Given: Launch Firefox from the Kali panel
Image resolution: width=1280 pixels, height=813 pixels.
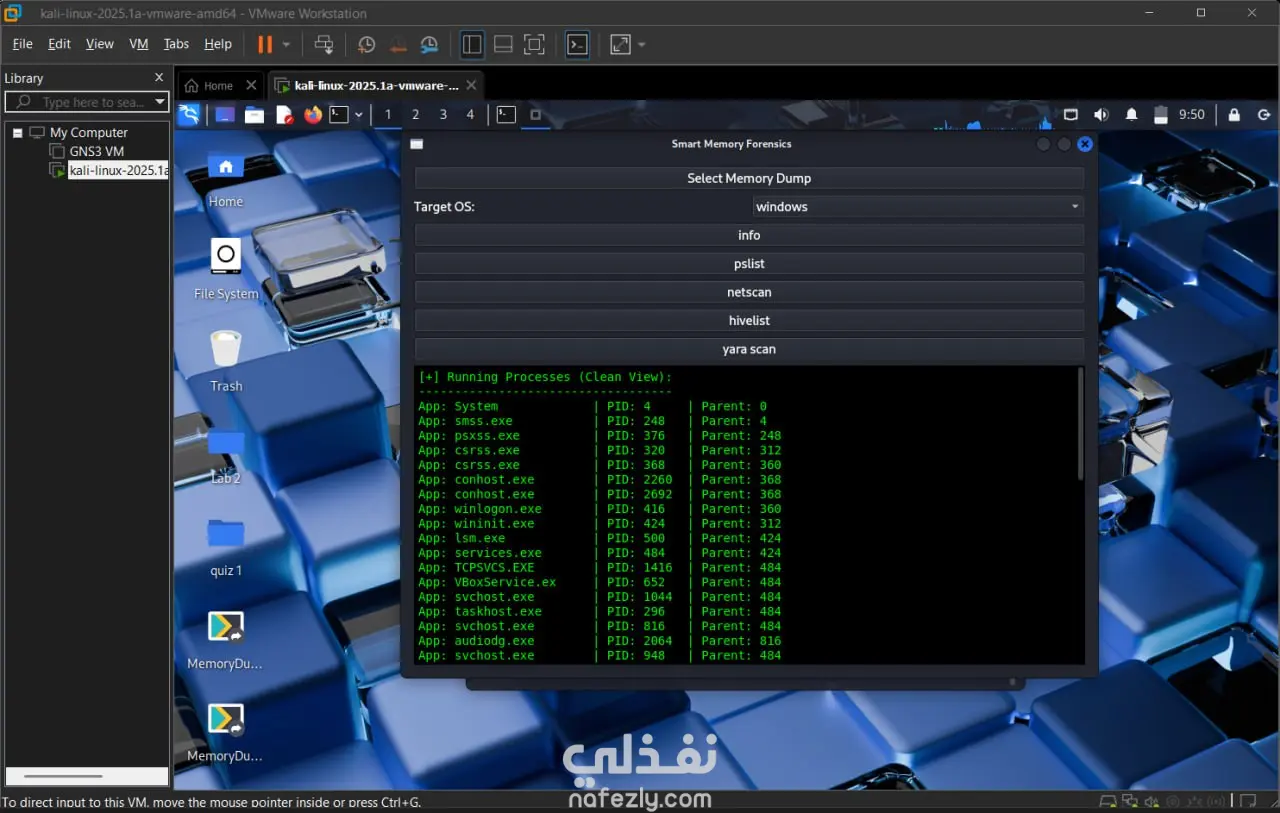Looking at the screenshot, I should click(313, 115).
